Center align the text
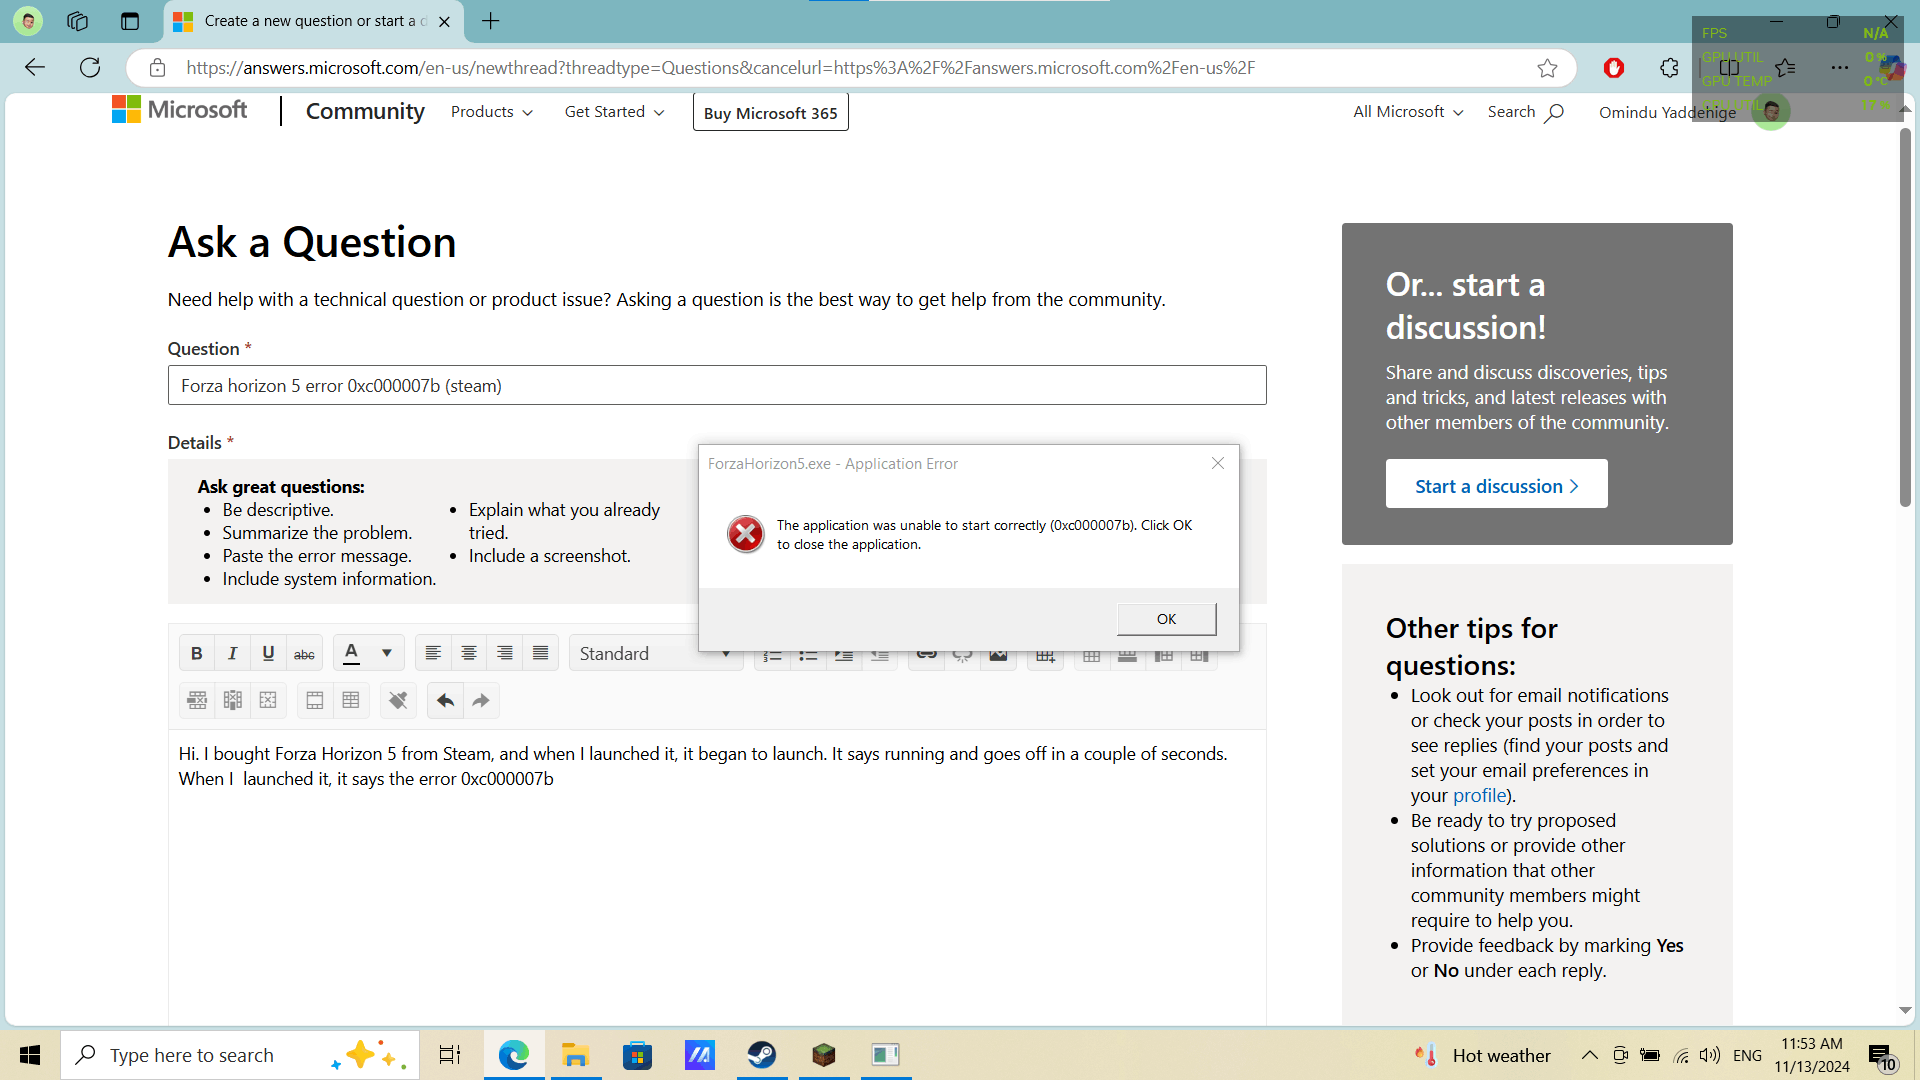 [469, 654]
